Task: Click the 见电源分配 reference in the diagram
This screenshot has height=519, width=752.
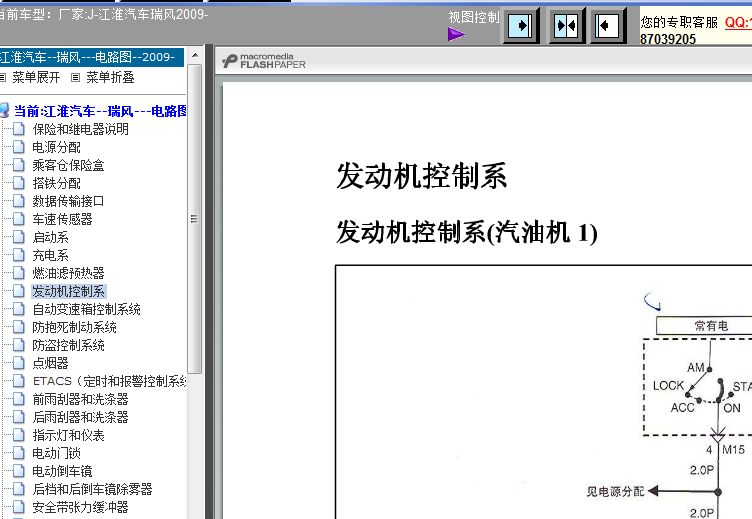Action: (615, 492)
